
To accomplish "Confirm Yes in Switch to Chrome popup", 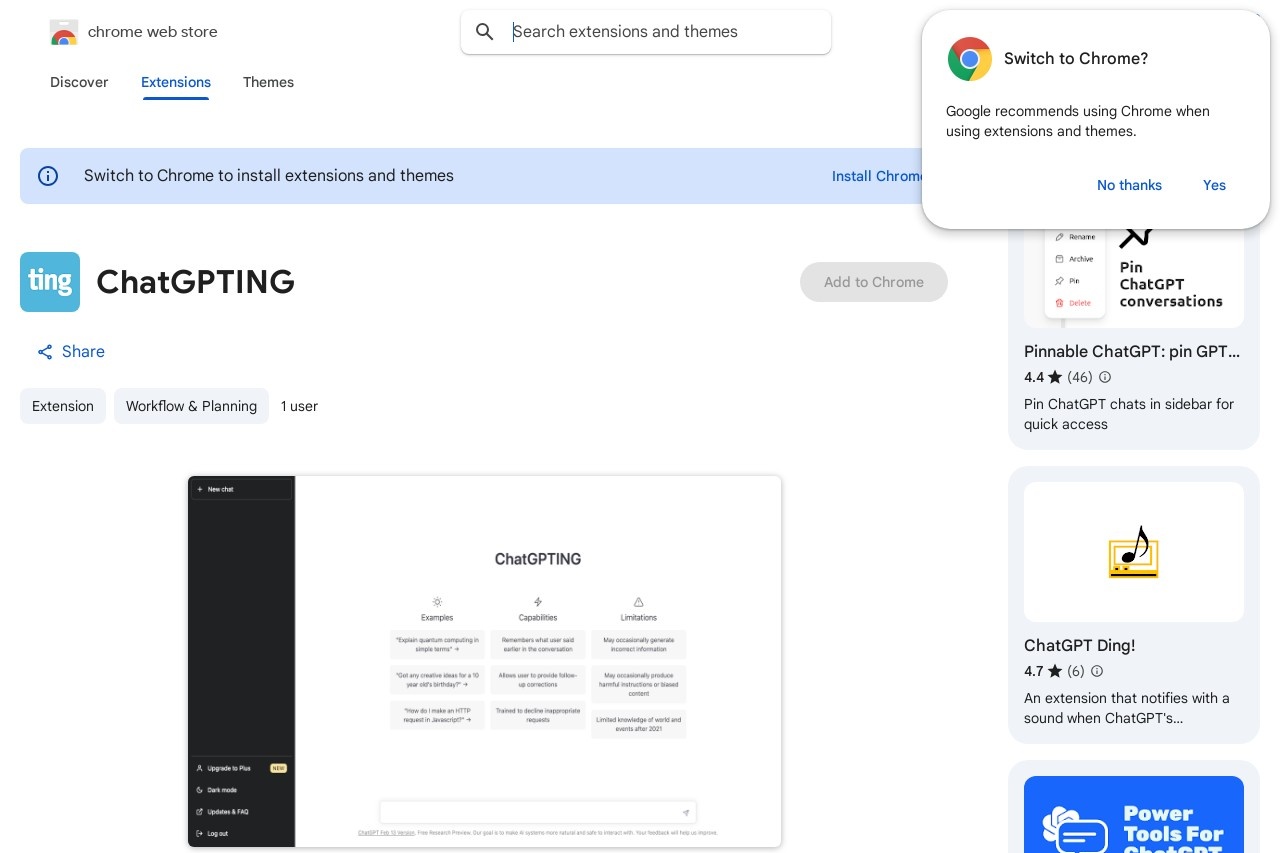I will 1214,185.
